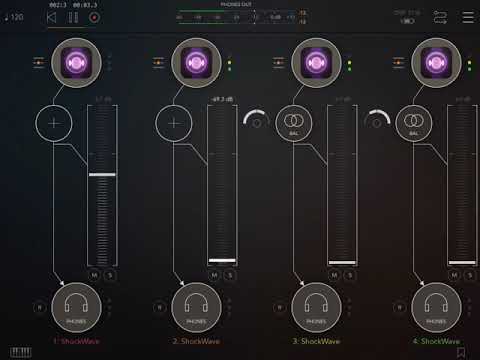The width and height of the screenshot is (480, 360).
Task: Open the MIDI routing matrix icon
Action: 440,17
